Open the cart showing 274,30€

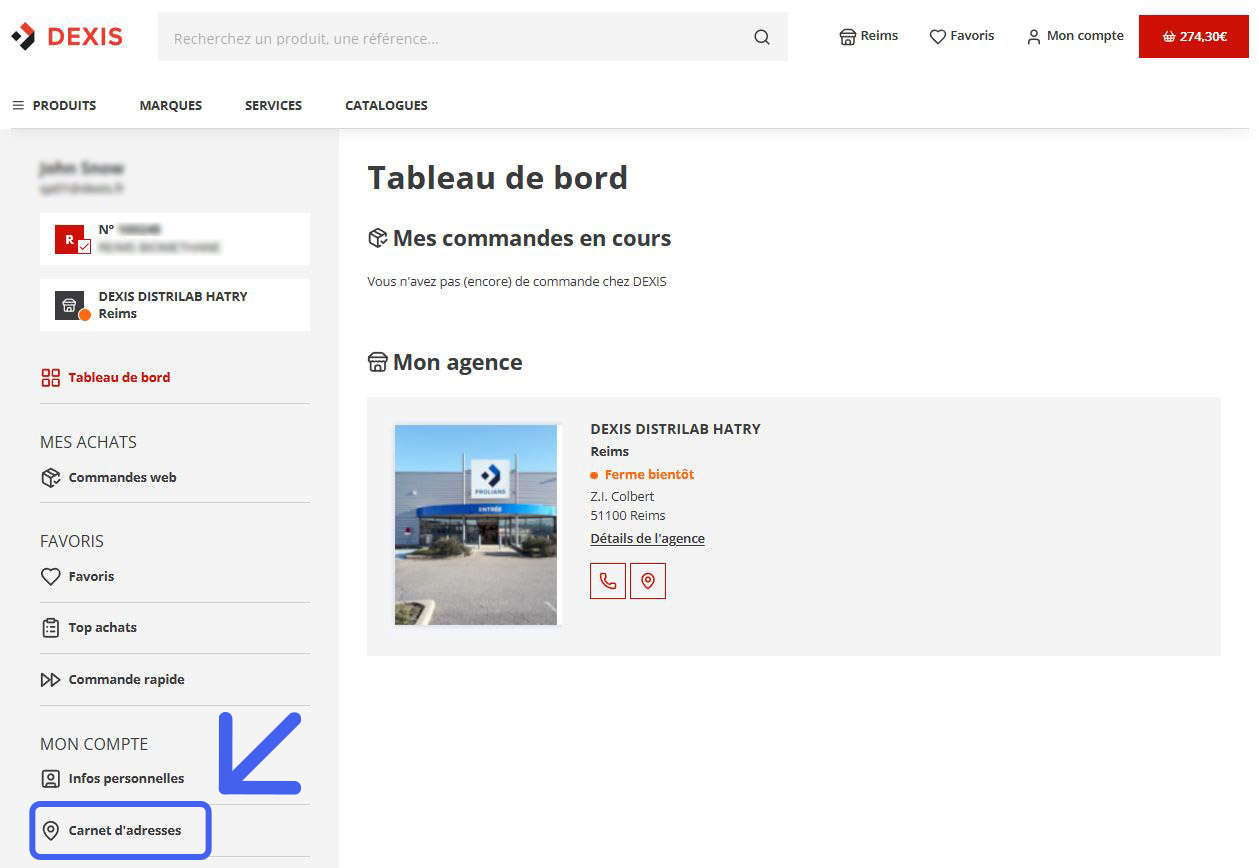coord(1194,36)
